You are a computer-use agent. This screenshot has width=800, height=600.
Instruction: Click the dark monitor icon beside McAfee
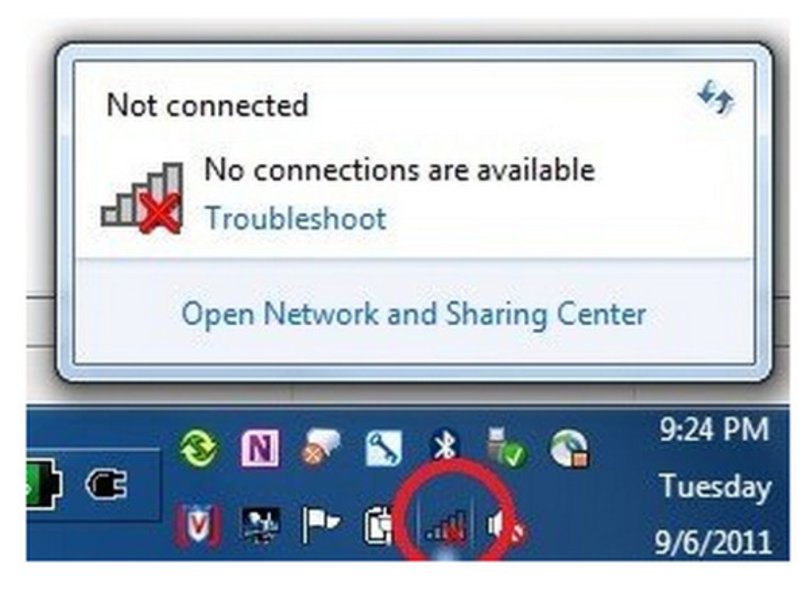point(260,525)
